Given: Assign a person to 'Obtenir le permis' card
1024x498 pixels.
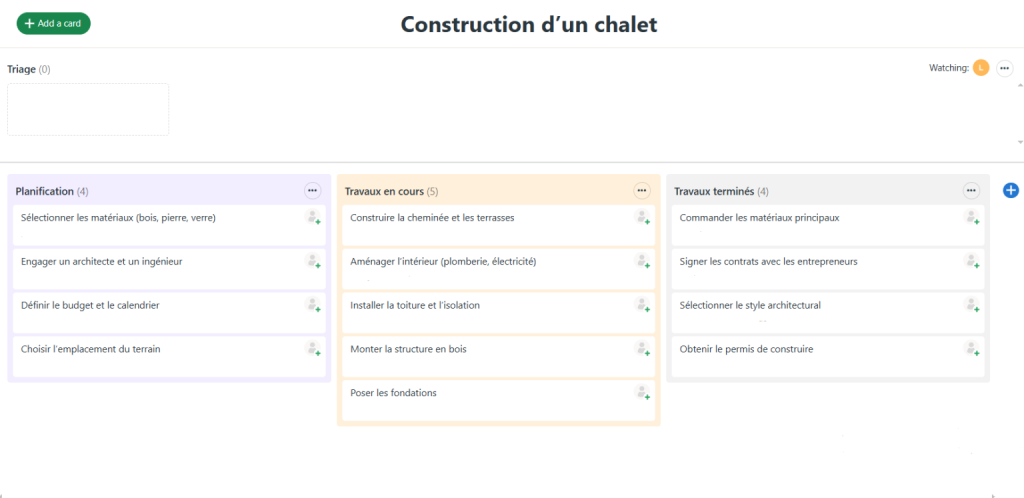Looking at the screenshot, I should click(x=971, y=349).
